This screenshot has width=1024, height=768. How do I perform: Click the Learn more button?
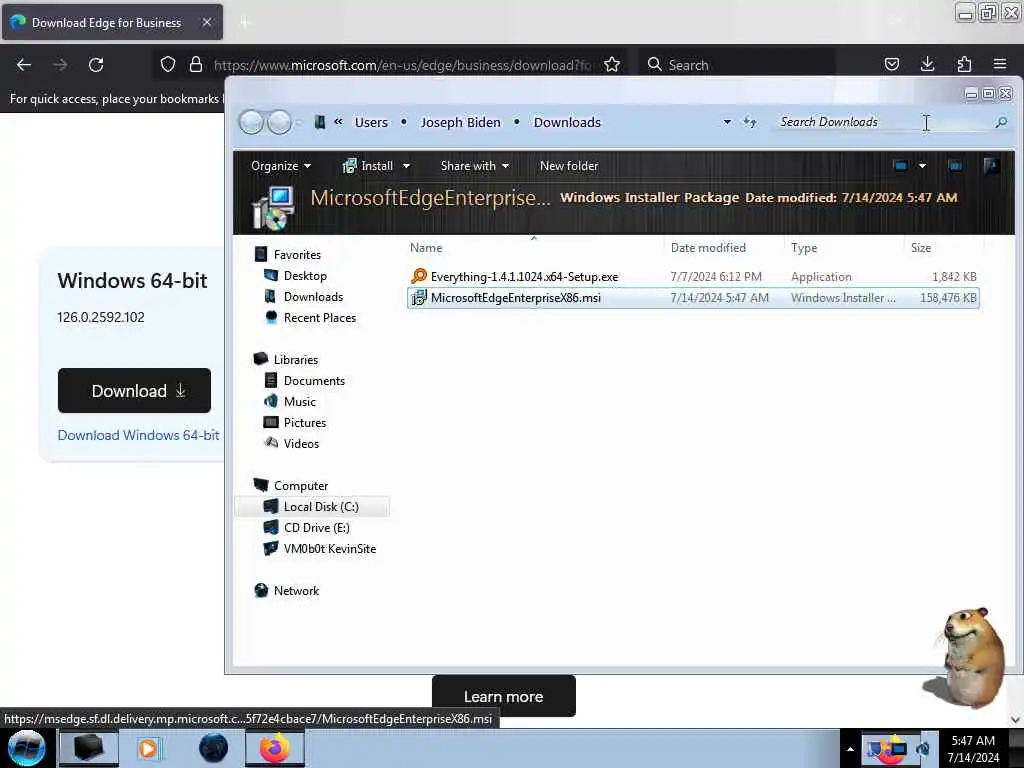click(504, 696)
